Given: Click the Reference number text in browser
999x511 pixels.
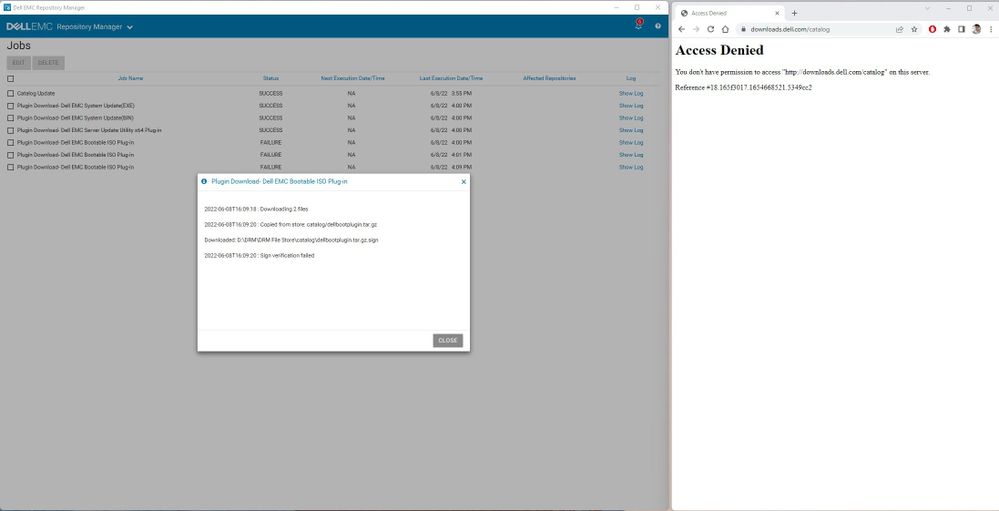Looking at the screenshot, I should click(x=744, y=87).
